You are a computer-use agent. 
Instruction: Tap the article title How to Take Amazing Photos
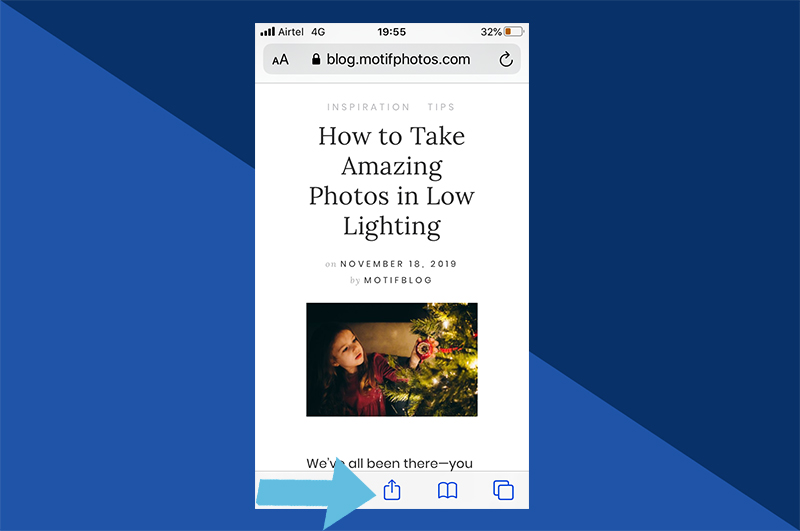[392, 181]
